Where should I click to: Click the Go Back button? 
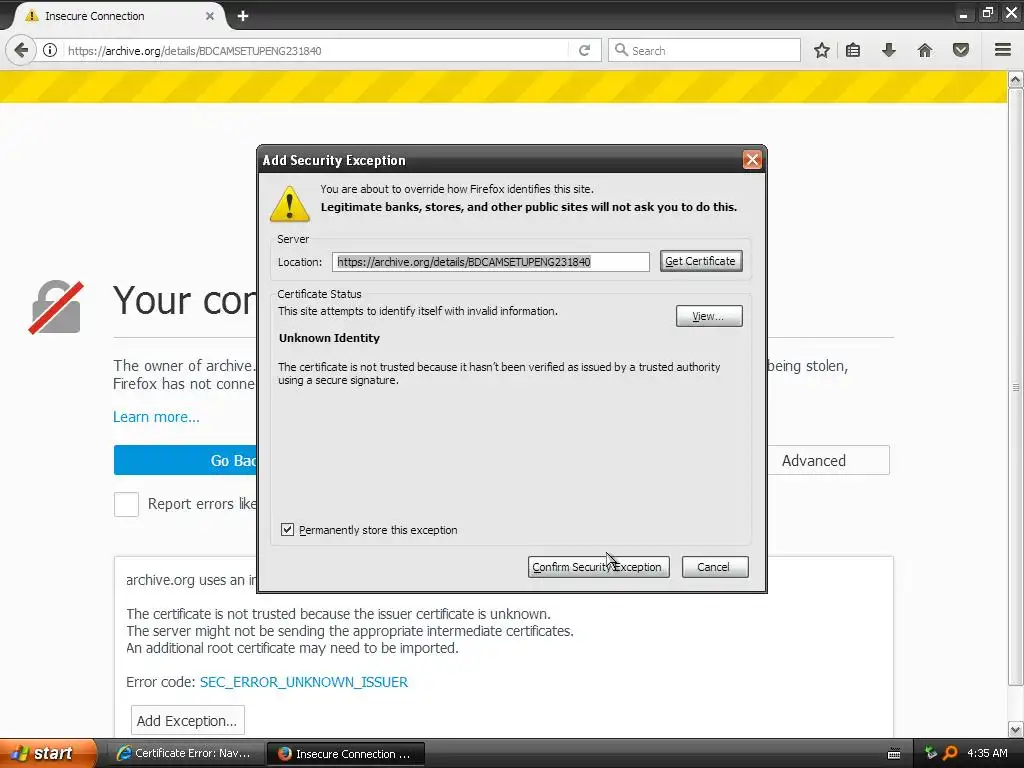click(185, 460)
